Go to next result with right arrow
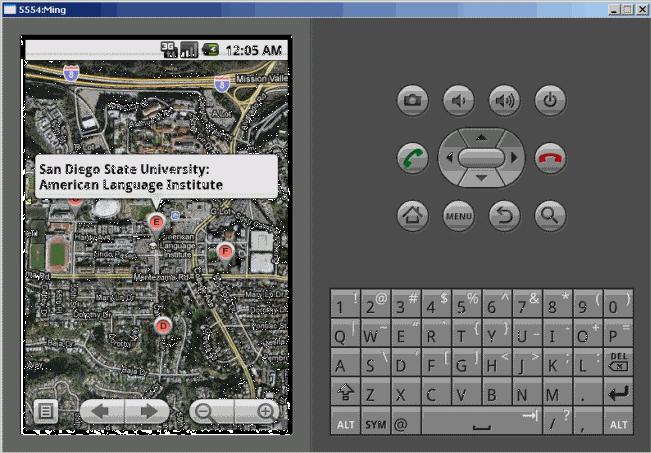The image size is (651, 453). point(147,411)
